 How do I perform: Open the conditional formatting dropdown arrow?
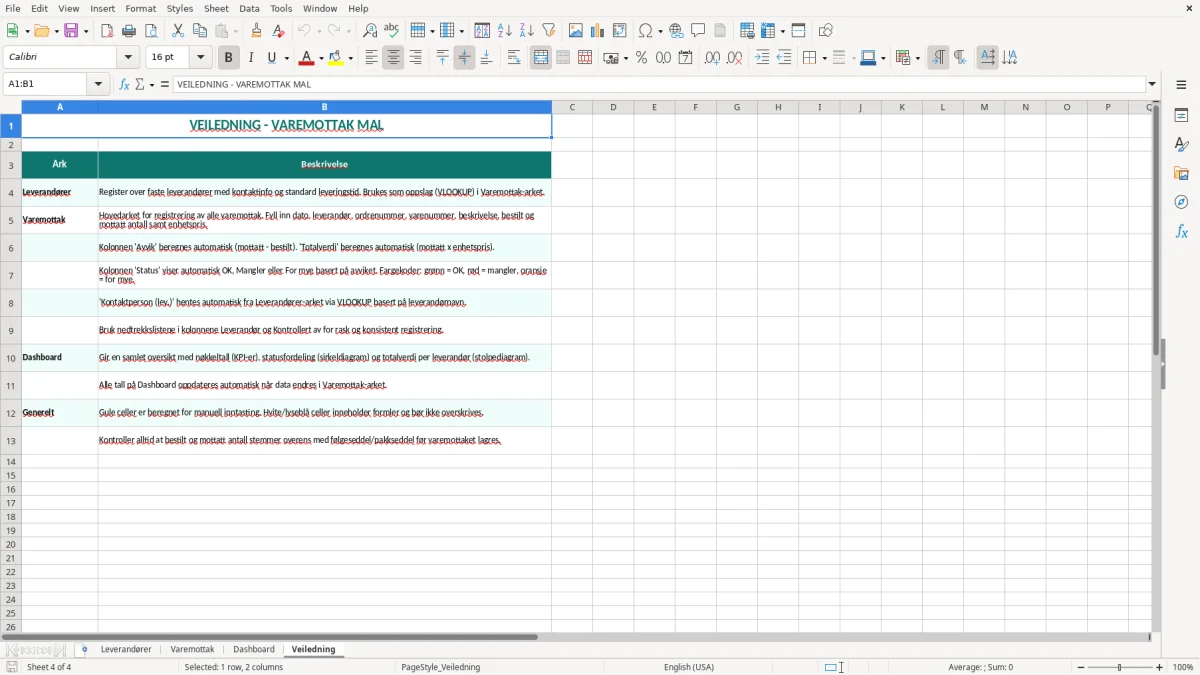tap(917, 58)
